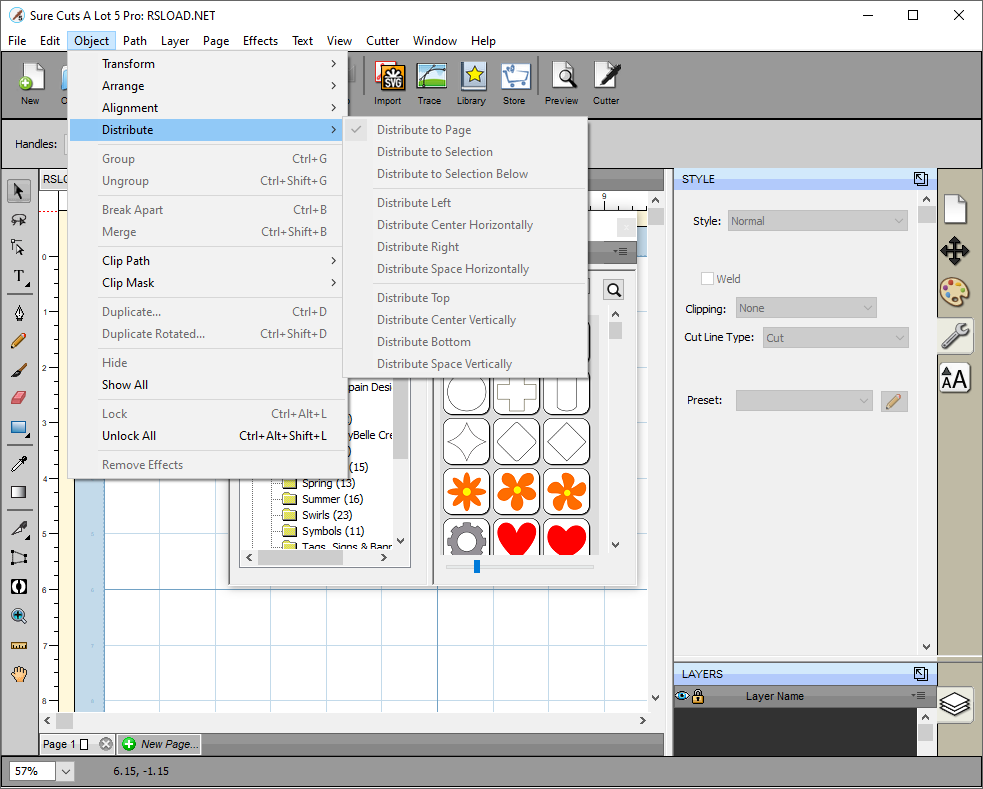
Task: Open the Document page side panel
Action: (x=955, y=209)
